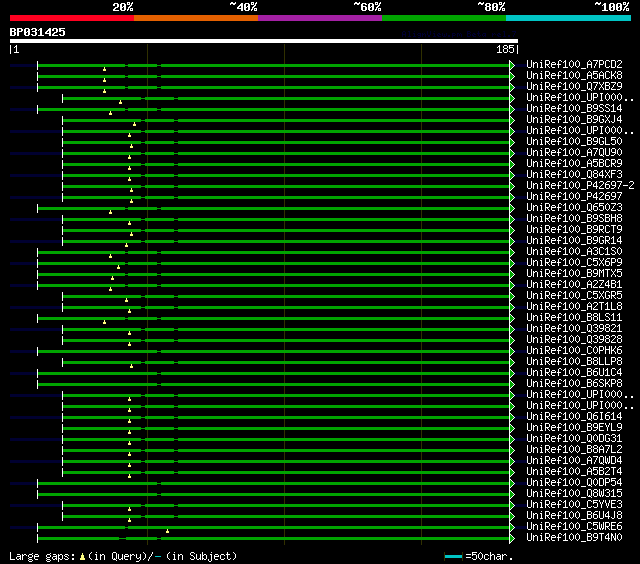Click the cyan 50char scale bar
640x564 pixels.
click(x=454, y=556)
